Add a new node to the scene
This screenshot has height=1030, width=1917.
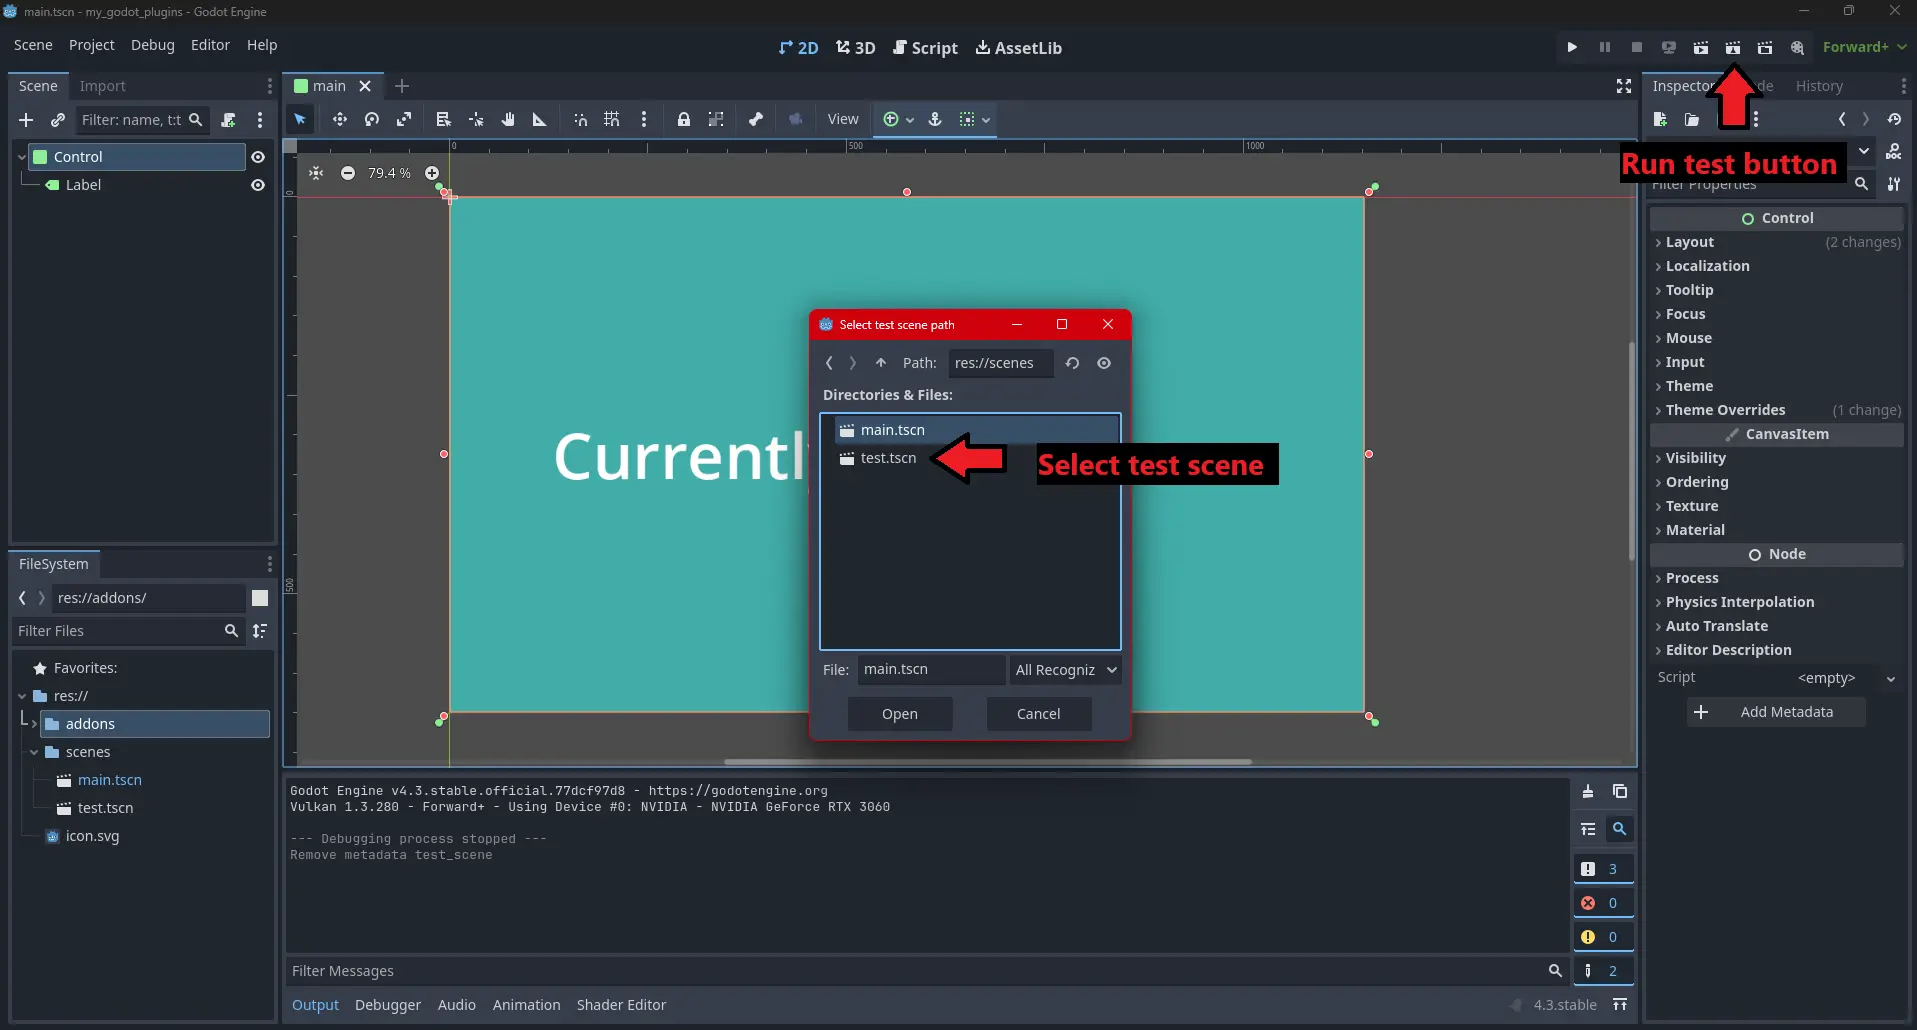(x=26, y=120)
